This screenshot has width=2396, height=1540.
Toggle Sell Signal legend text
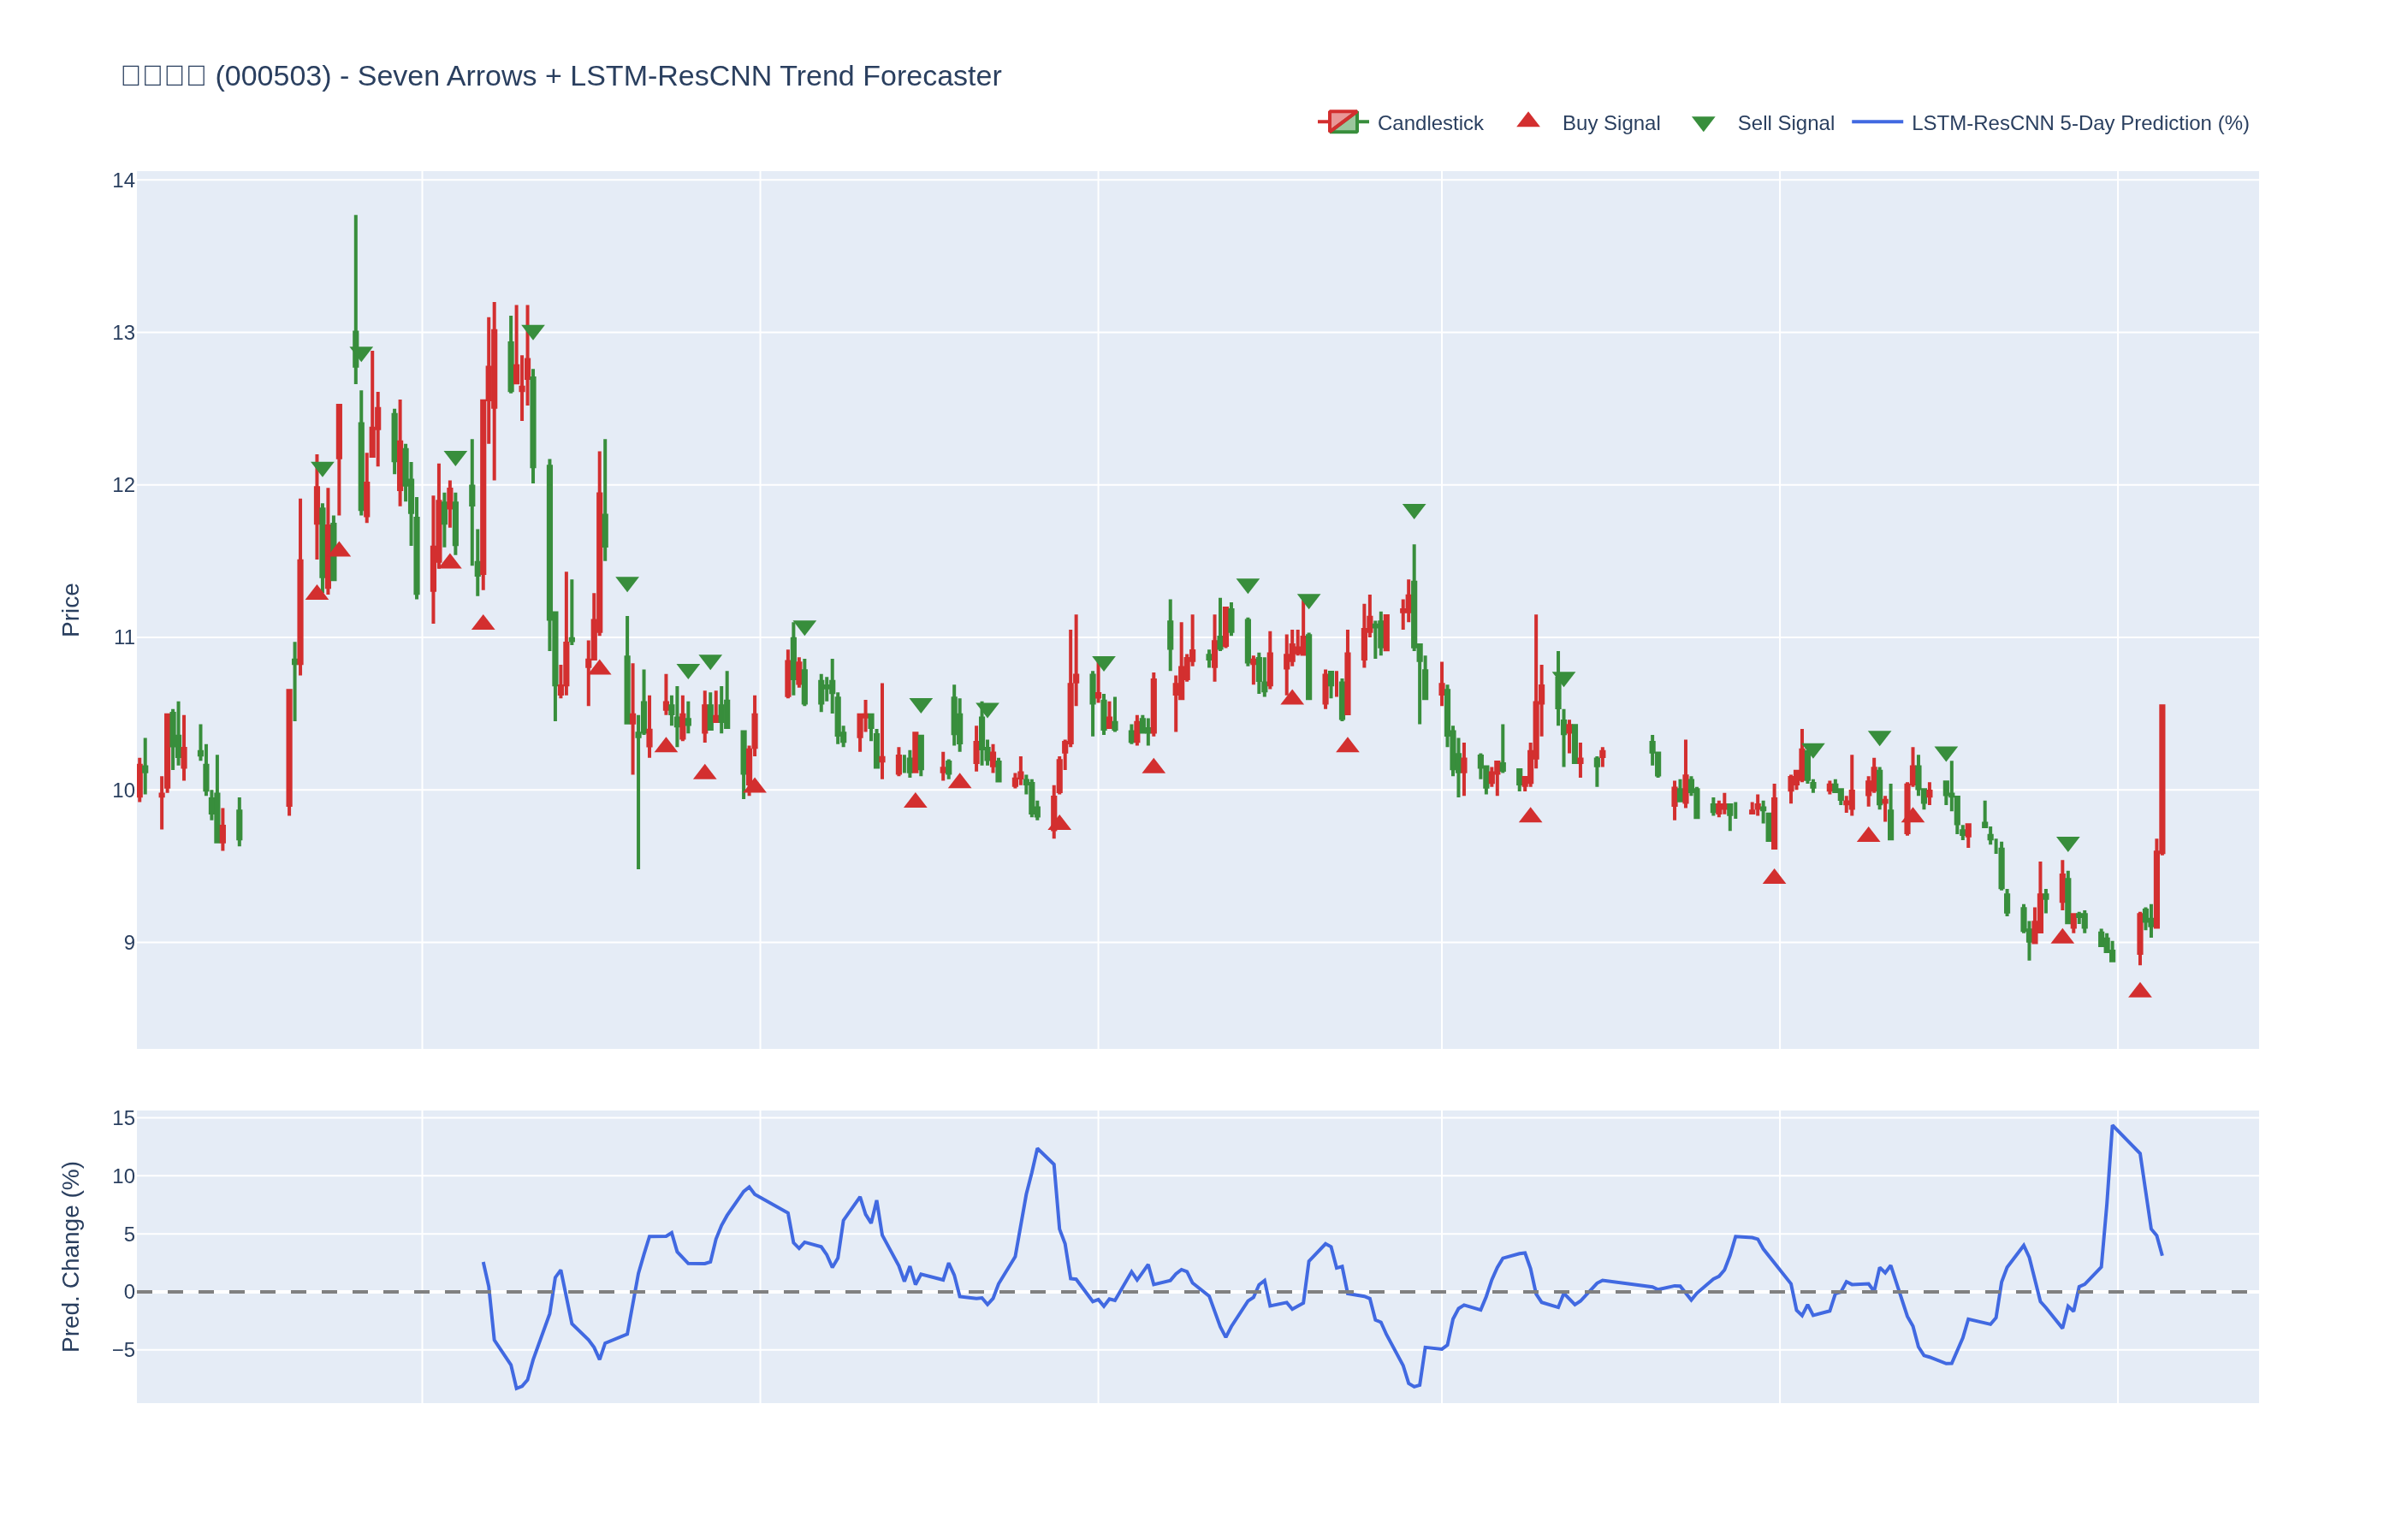(1785, 123)
